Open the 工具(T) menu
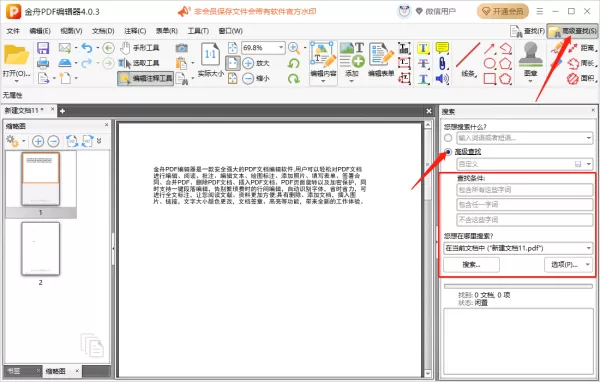The image size is (600, 382). click(x=198, y=31)
